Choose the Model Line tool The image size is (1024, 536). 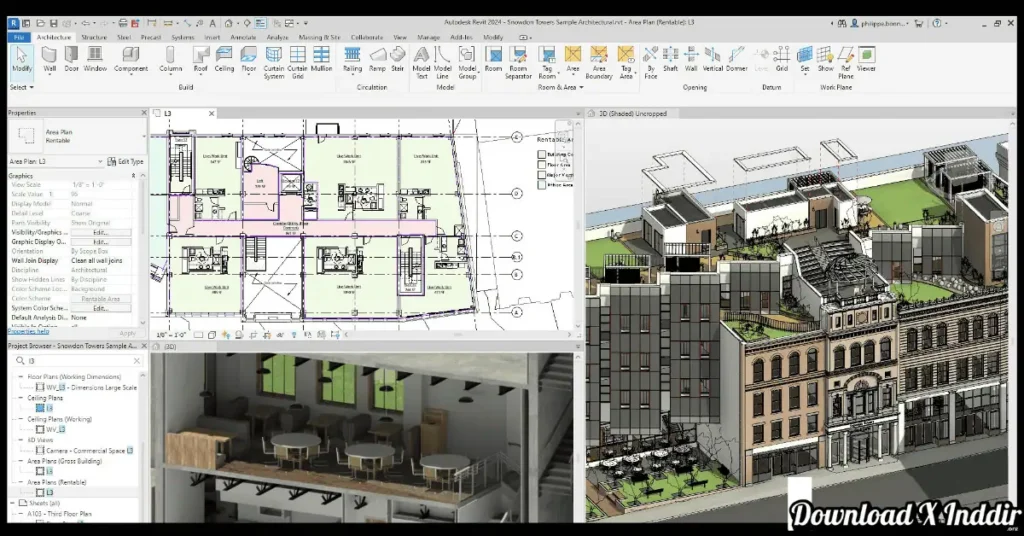442,63
